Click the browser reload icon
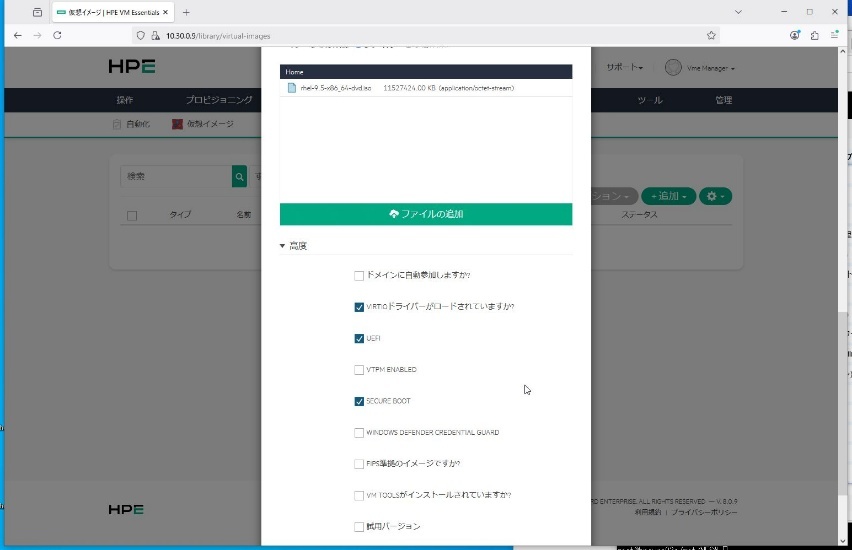This screenshot has width=852, height=550. (57, 35)
